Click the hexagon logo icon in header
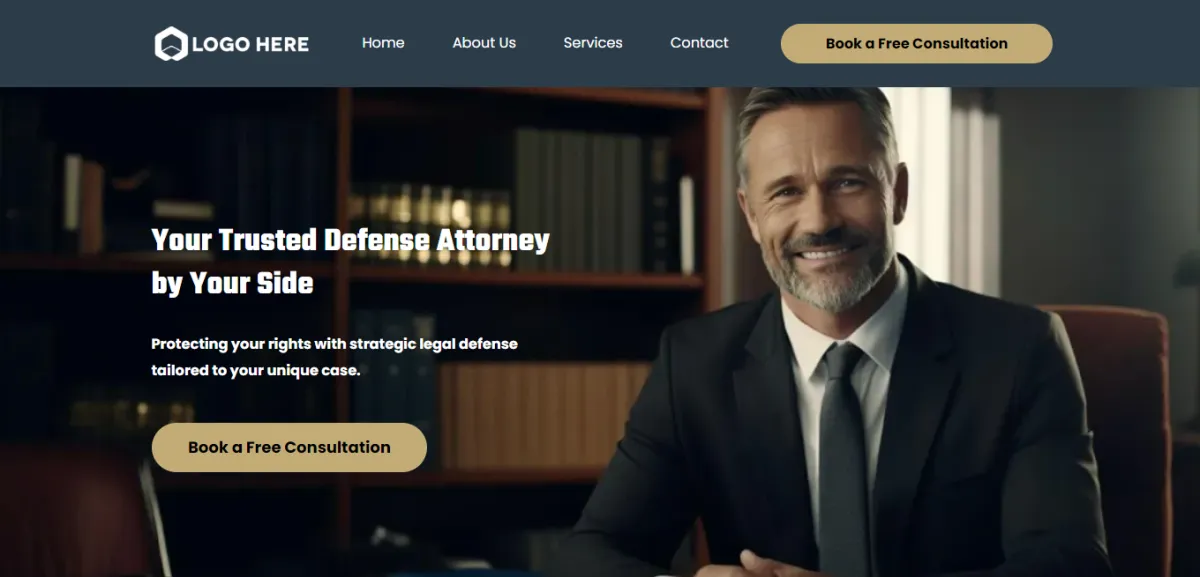 pyautogui.click(x=171, y=43)
